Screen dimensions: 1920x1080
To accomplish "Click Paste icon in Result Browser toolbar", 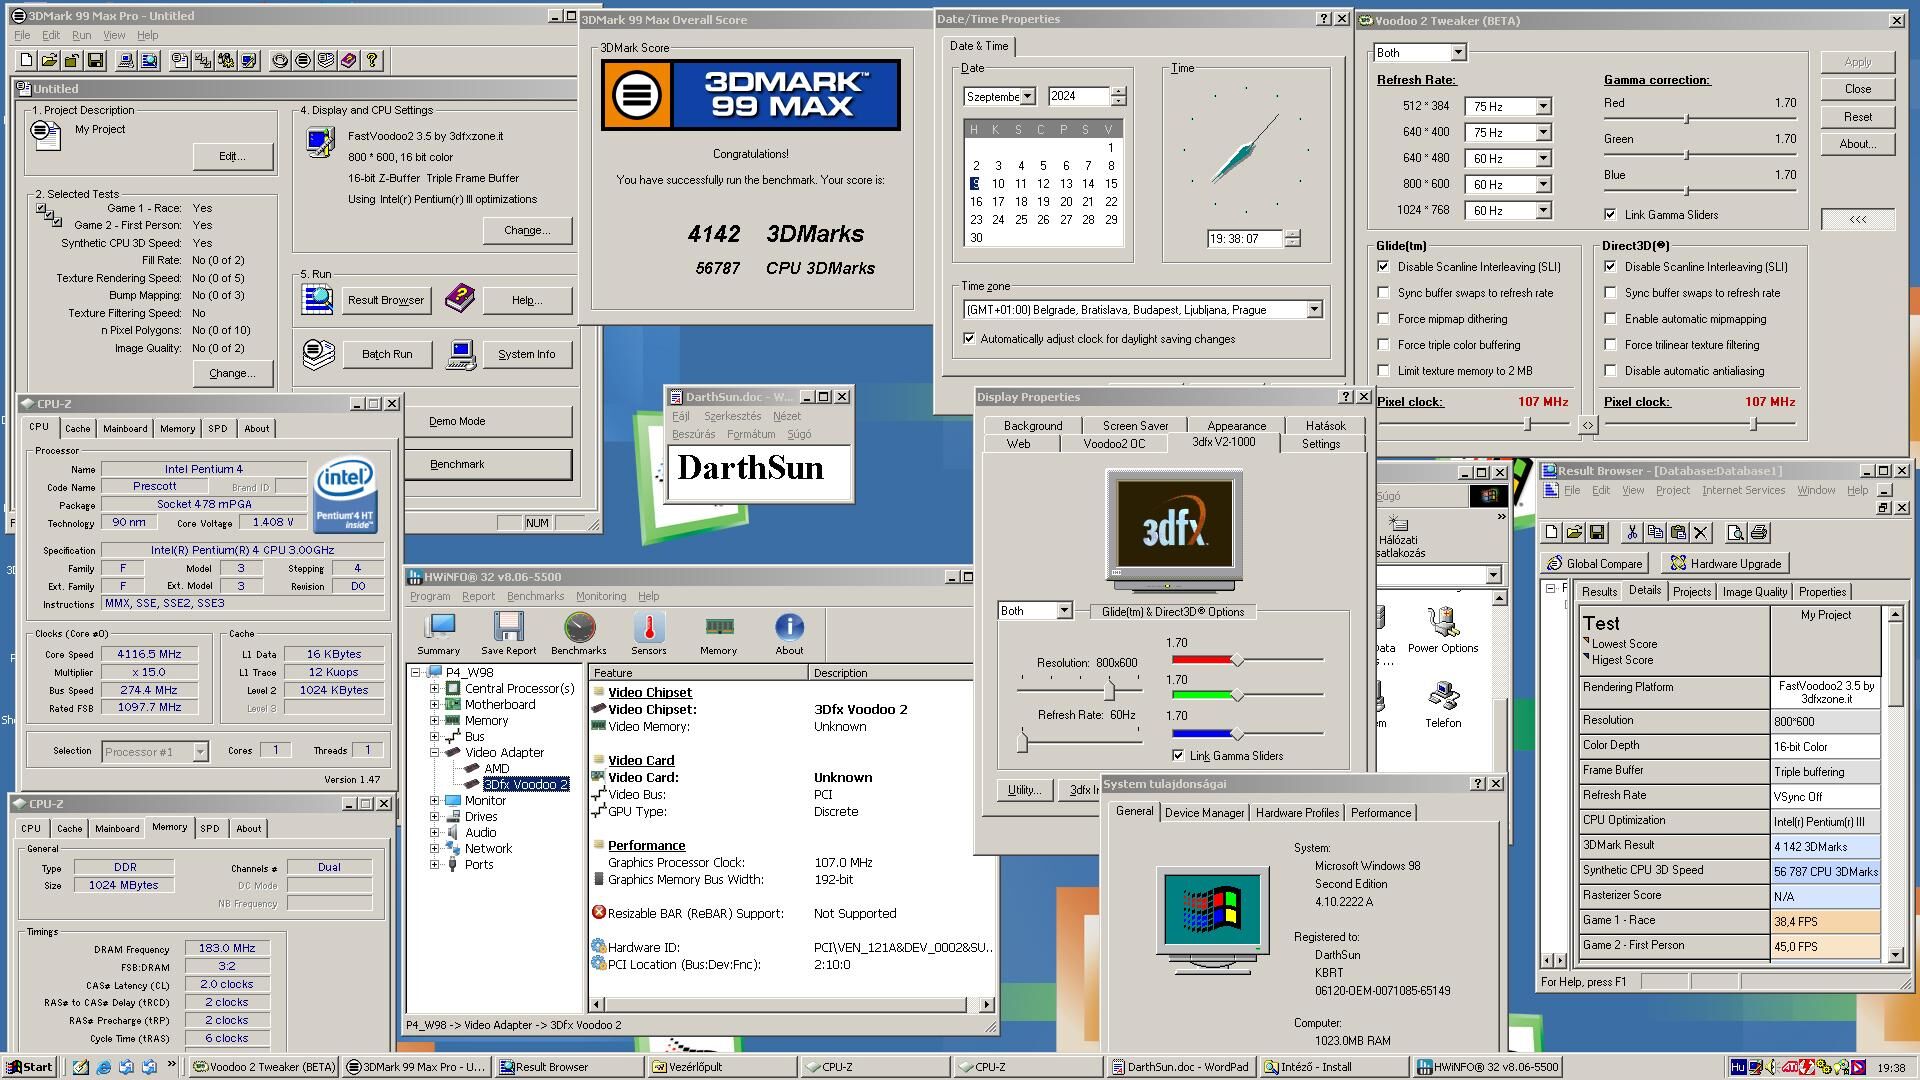I will [x=1678, y=533].
